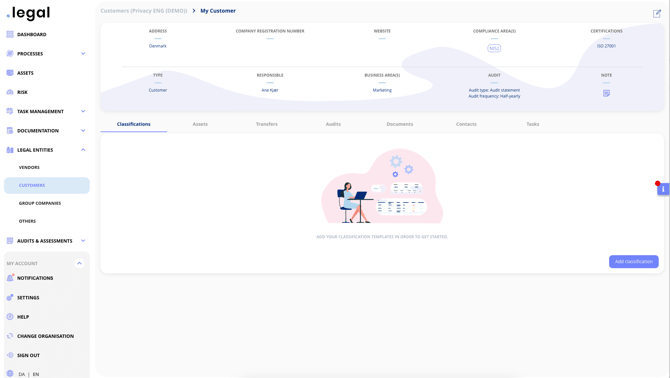Click the Risk gauge icon

tap(10, 92)
